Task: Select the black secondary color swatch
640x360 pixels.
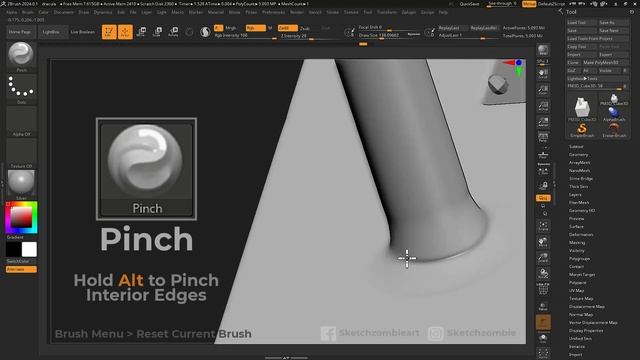Action: [13, 249]
